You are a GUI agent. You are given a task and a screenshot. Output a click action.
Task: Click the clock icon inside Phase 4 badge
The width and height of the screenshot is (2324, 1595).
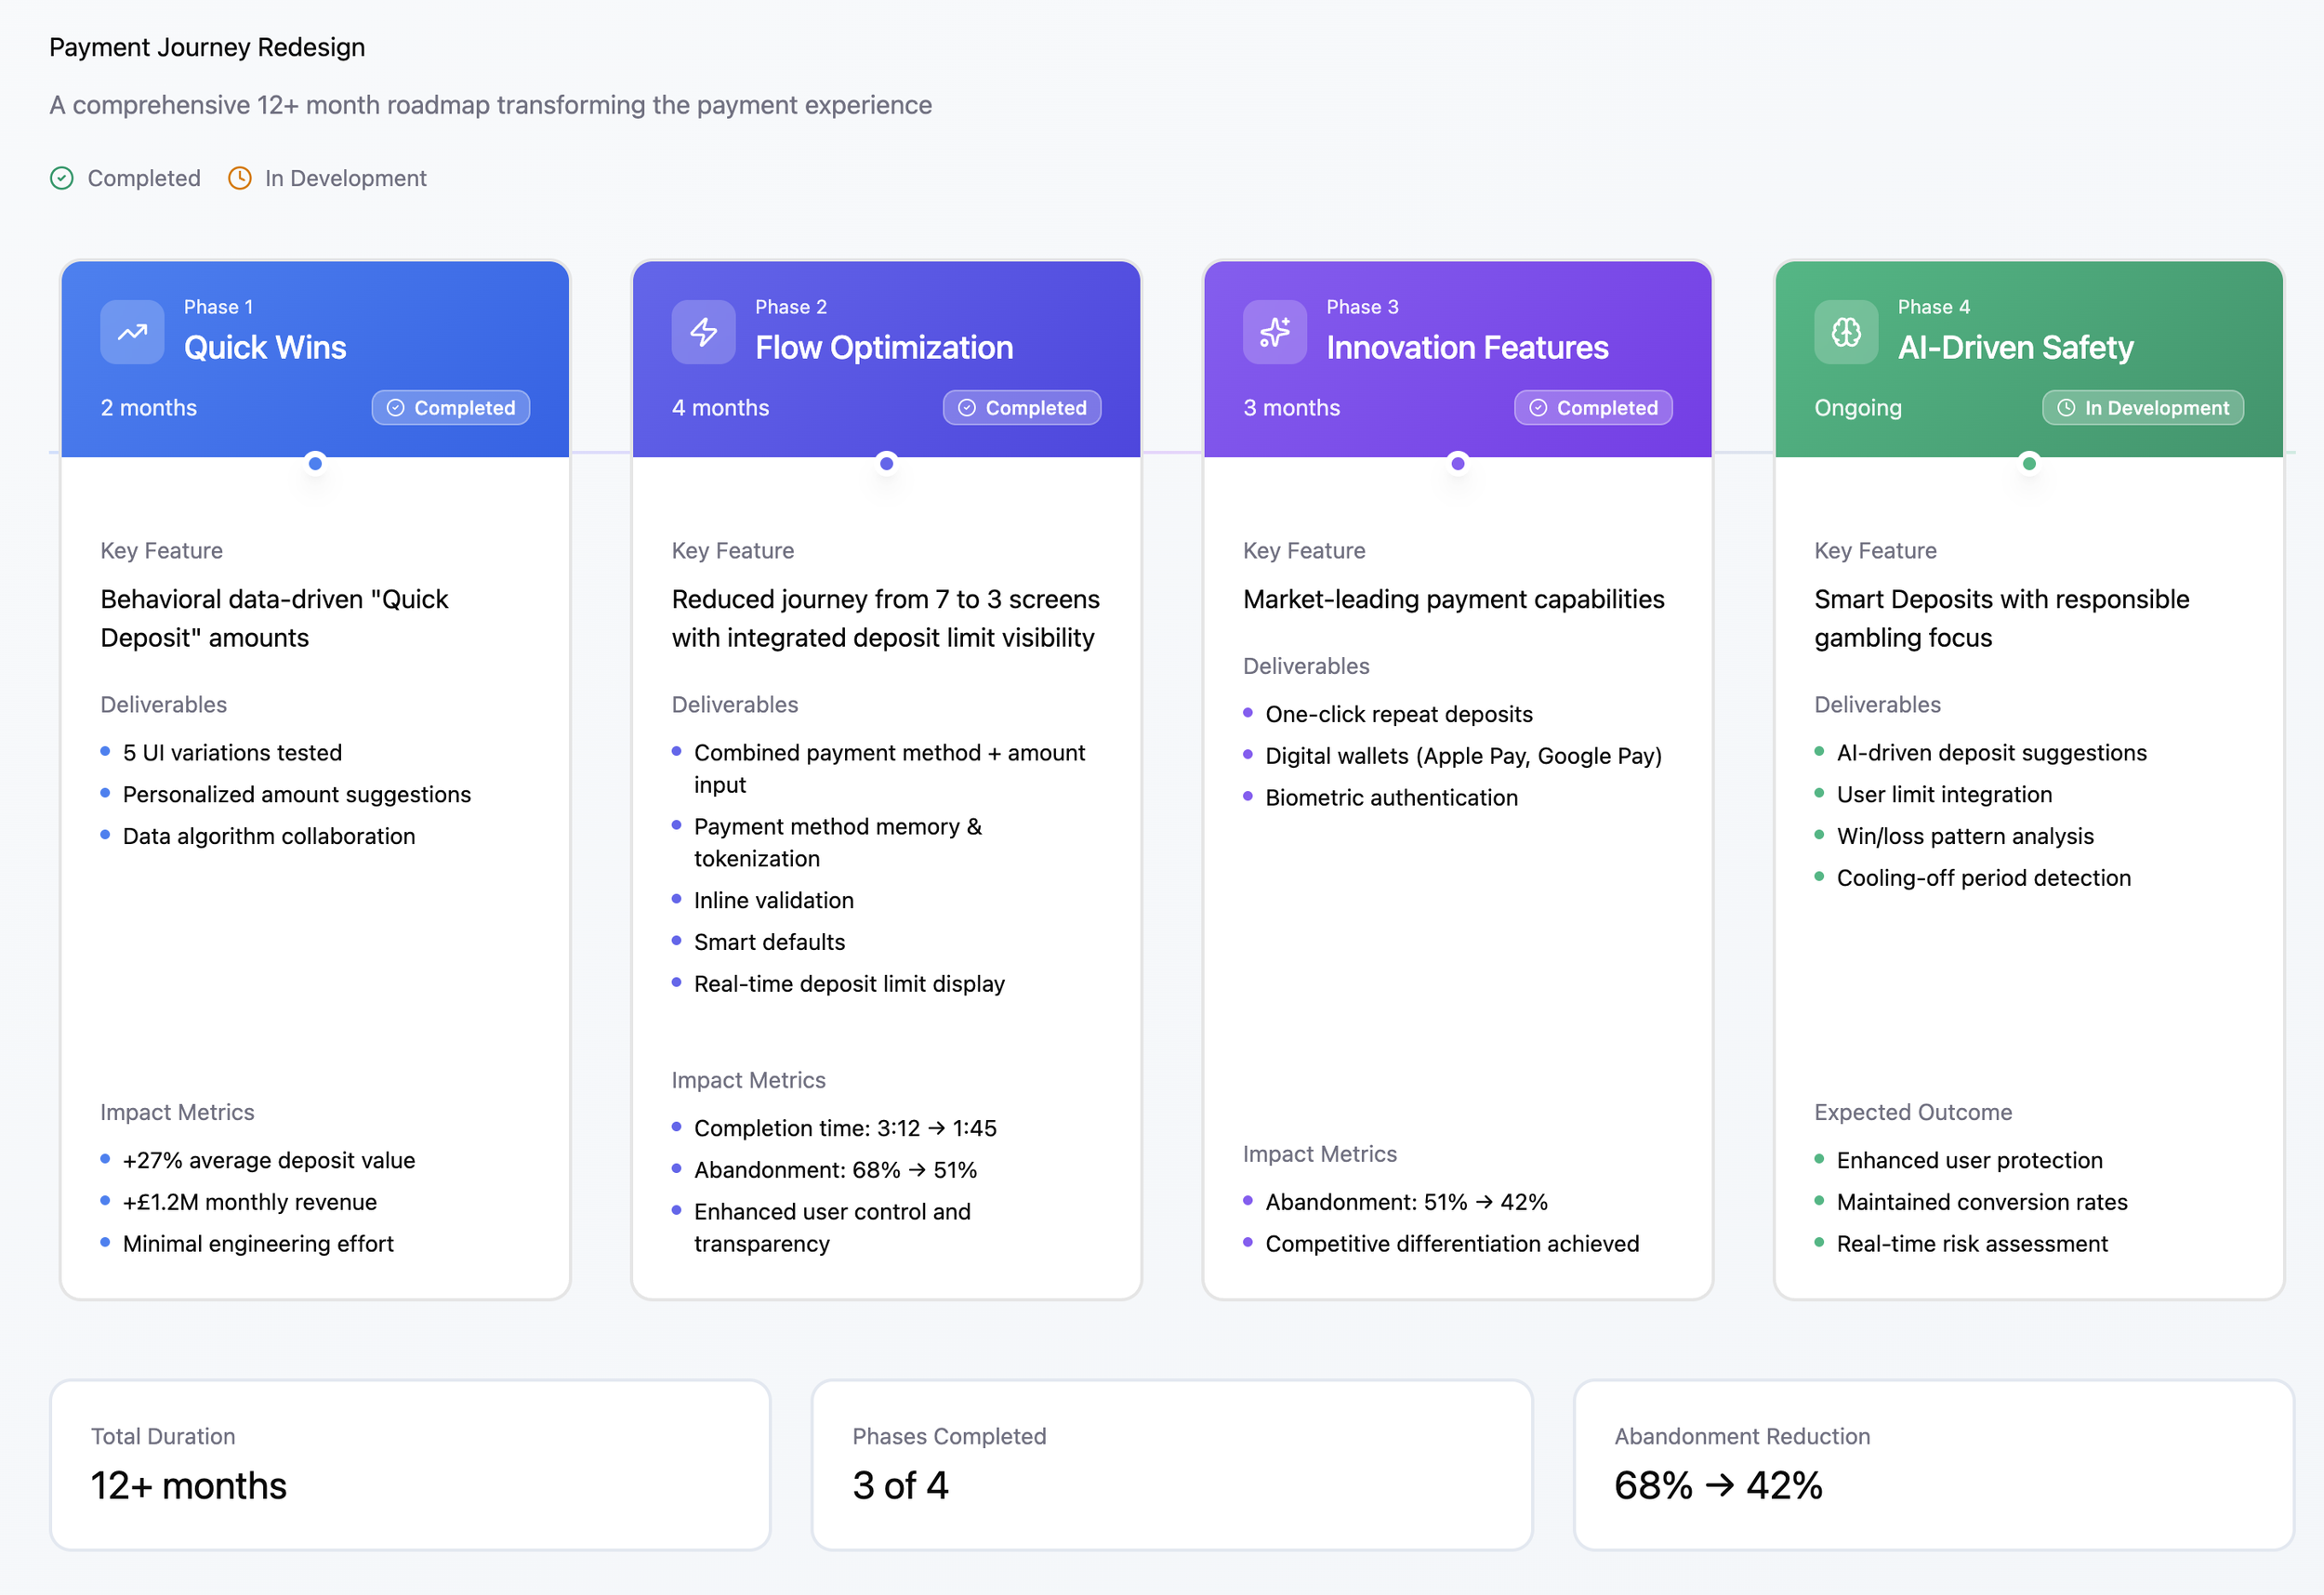point(2066,408)
